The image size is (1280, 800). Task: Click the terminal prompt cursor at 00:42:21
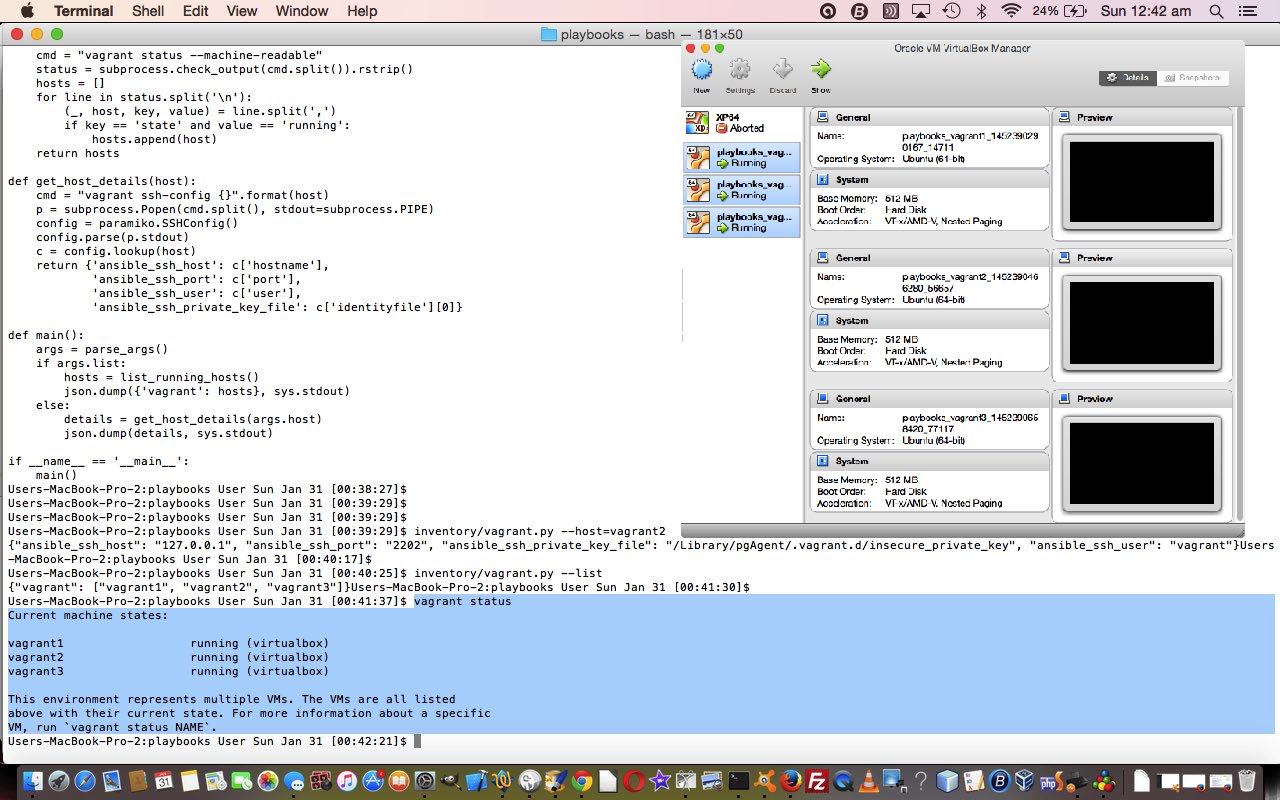pyautogui.click(x=418, y=741)
